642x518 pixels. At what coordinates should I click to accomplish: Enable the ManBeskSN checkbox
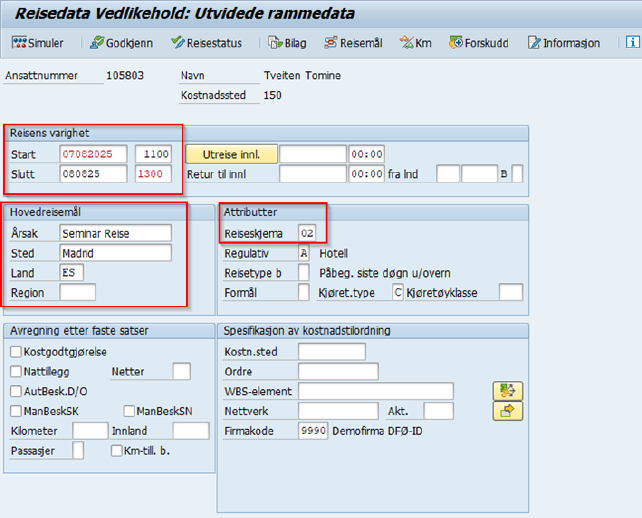129,411
